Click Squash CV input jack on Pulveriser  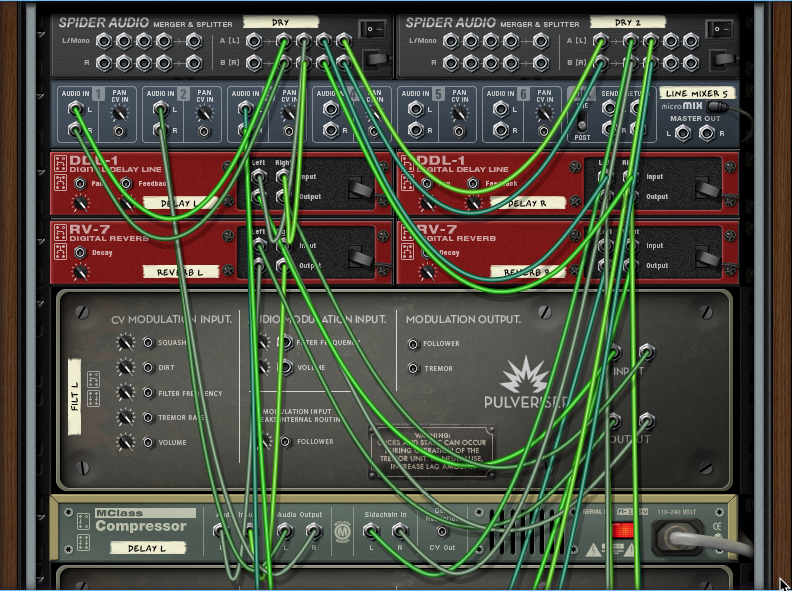[x=148, y=342]
